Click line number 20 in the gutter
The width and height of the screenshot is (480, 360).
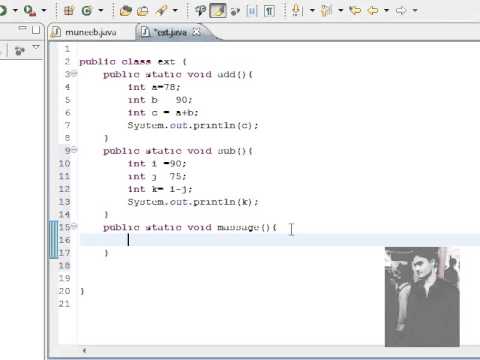point(64,291)
